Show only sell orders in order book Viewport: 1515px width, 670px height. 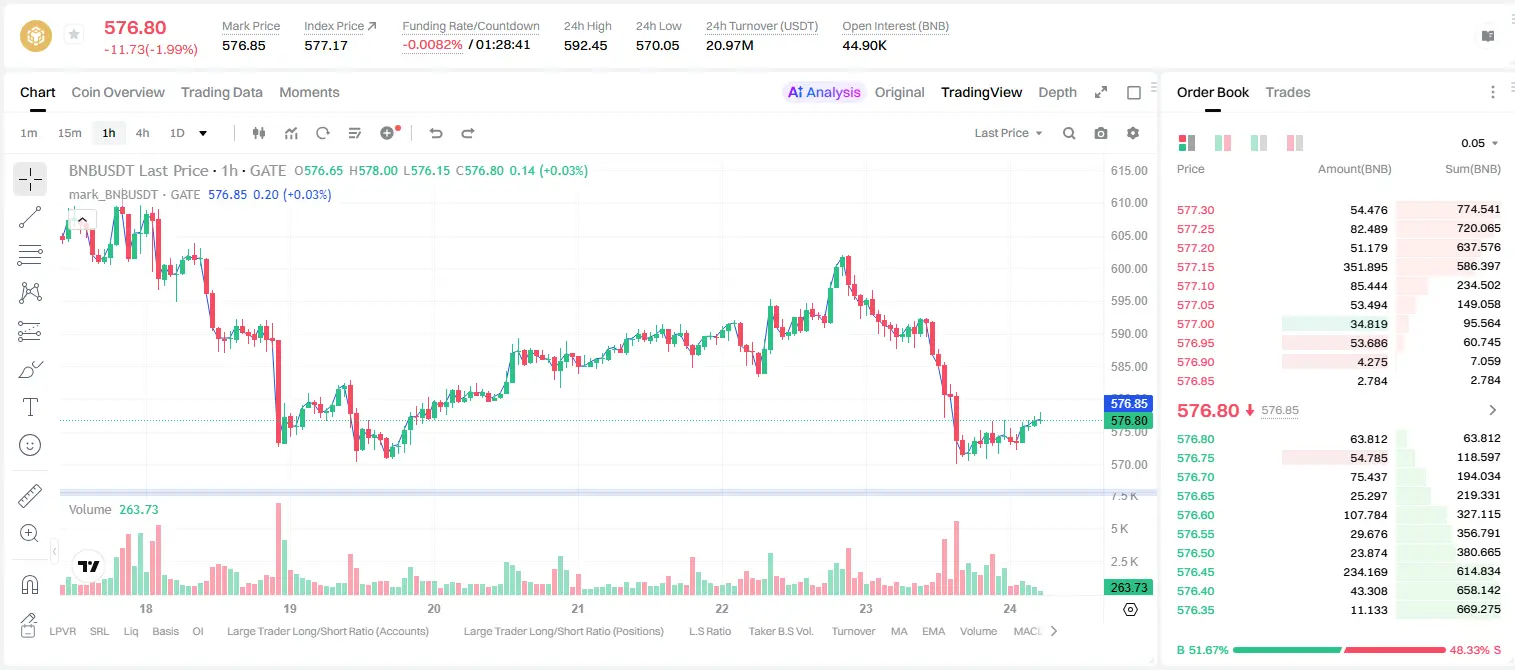[x=1296, y=143]
